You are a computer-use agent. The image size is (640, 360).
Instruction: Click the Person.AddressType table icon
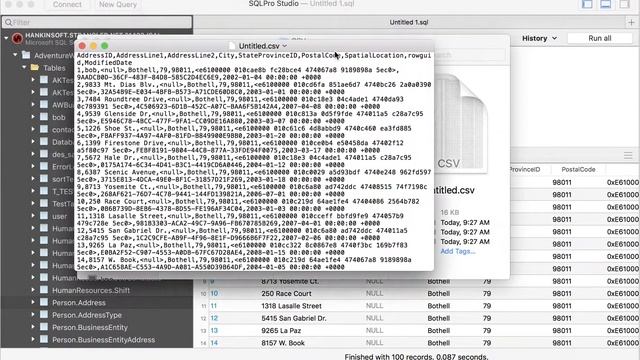[x=44, y=315]
